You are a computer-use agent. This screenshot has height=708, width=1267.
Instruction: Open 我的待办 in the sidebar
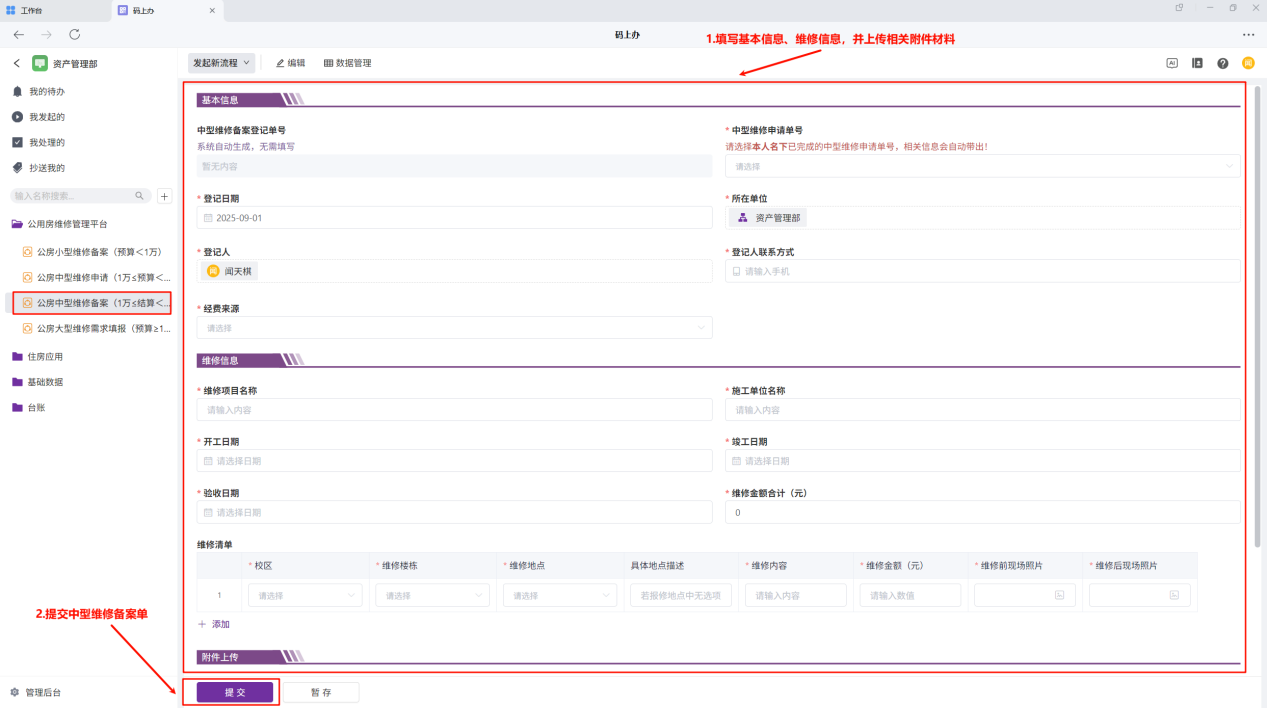point(46,91)
